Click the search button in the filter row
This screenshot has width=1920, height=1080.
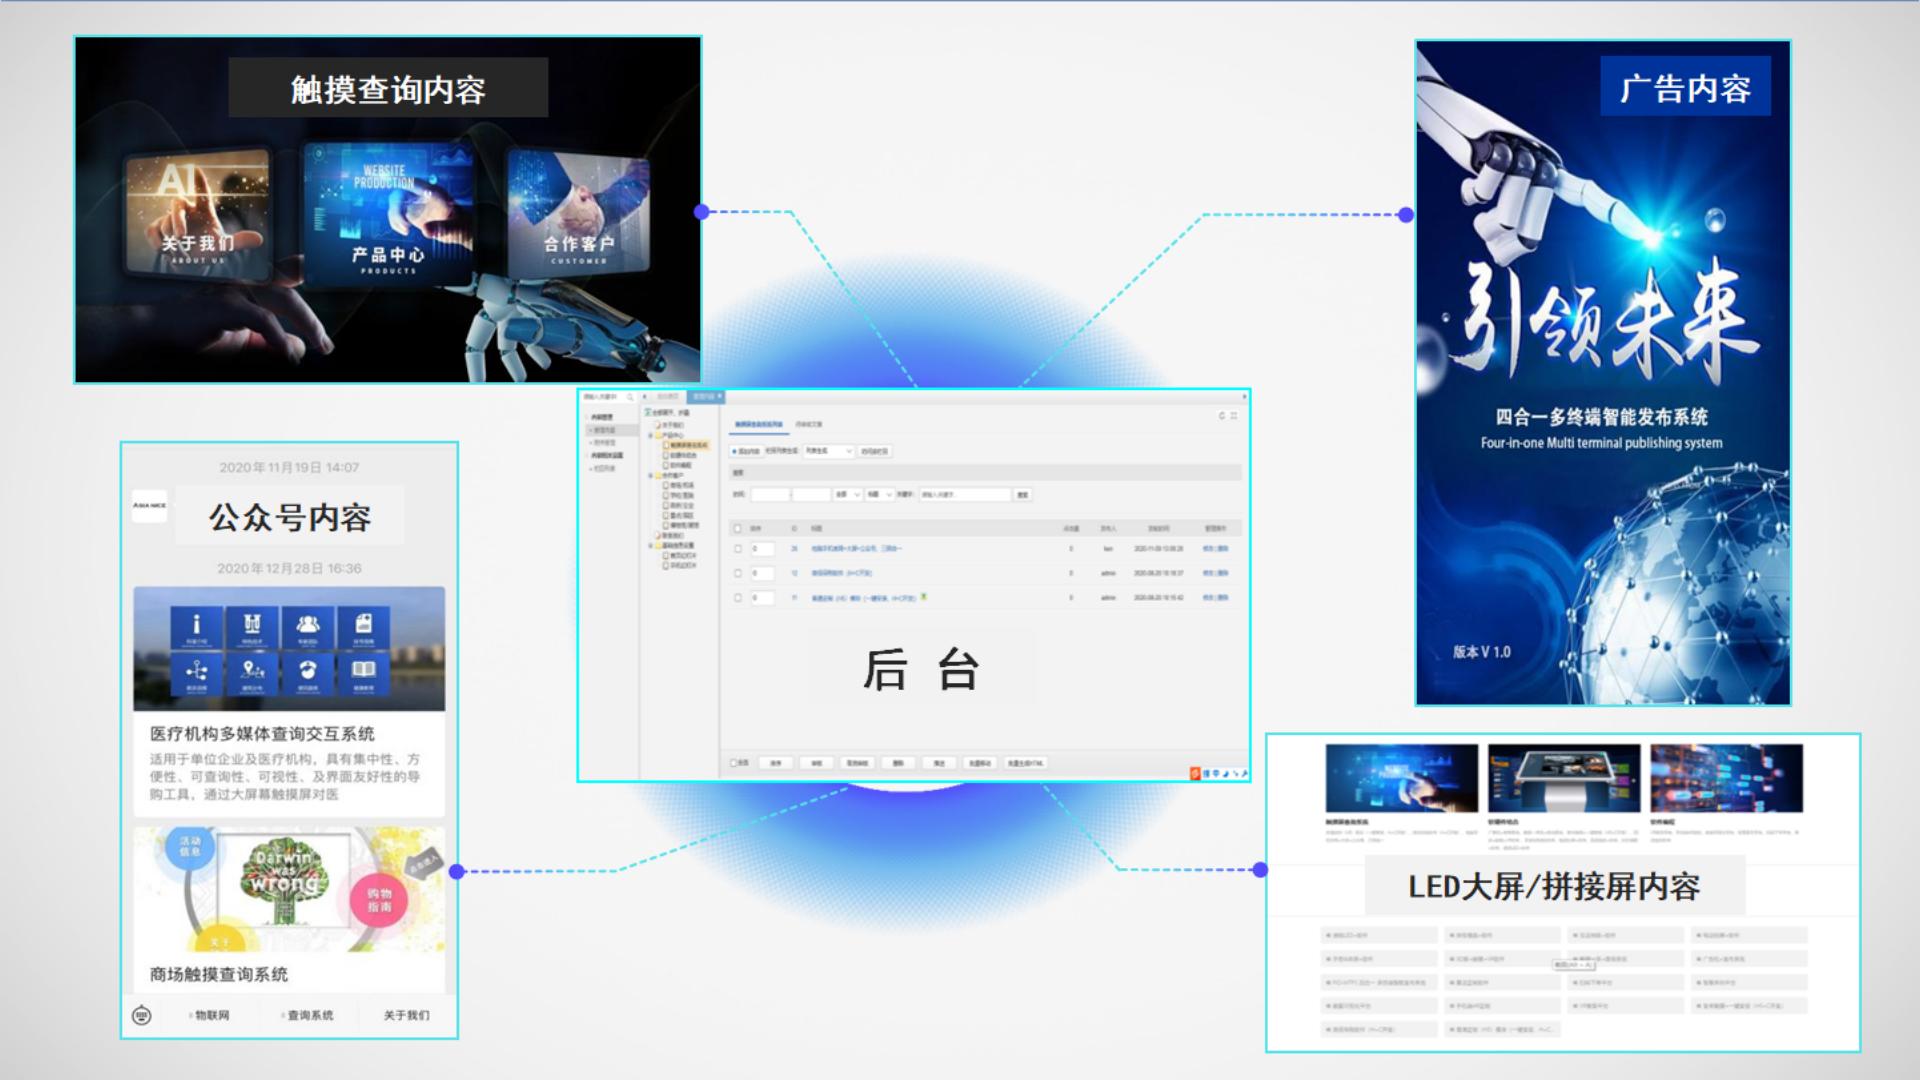(1022, 494)
